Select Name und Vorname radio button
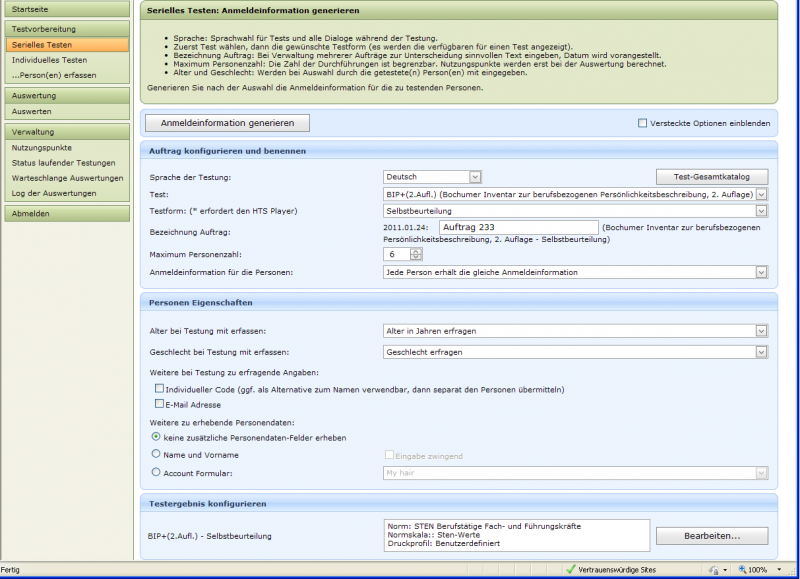 pos(155,455)
